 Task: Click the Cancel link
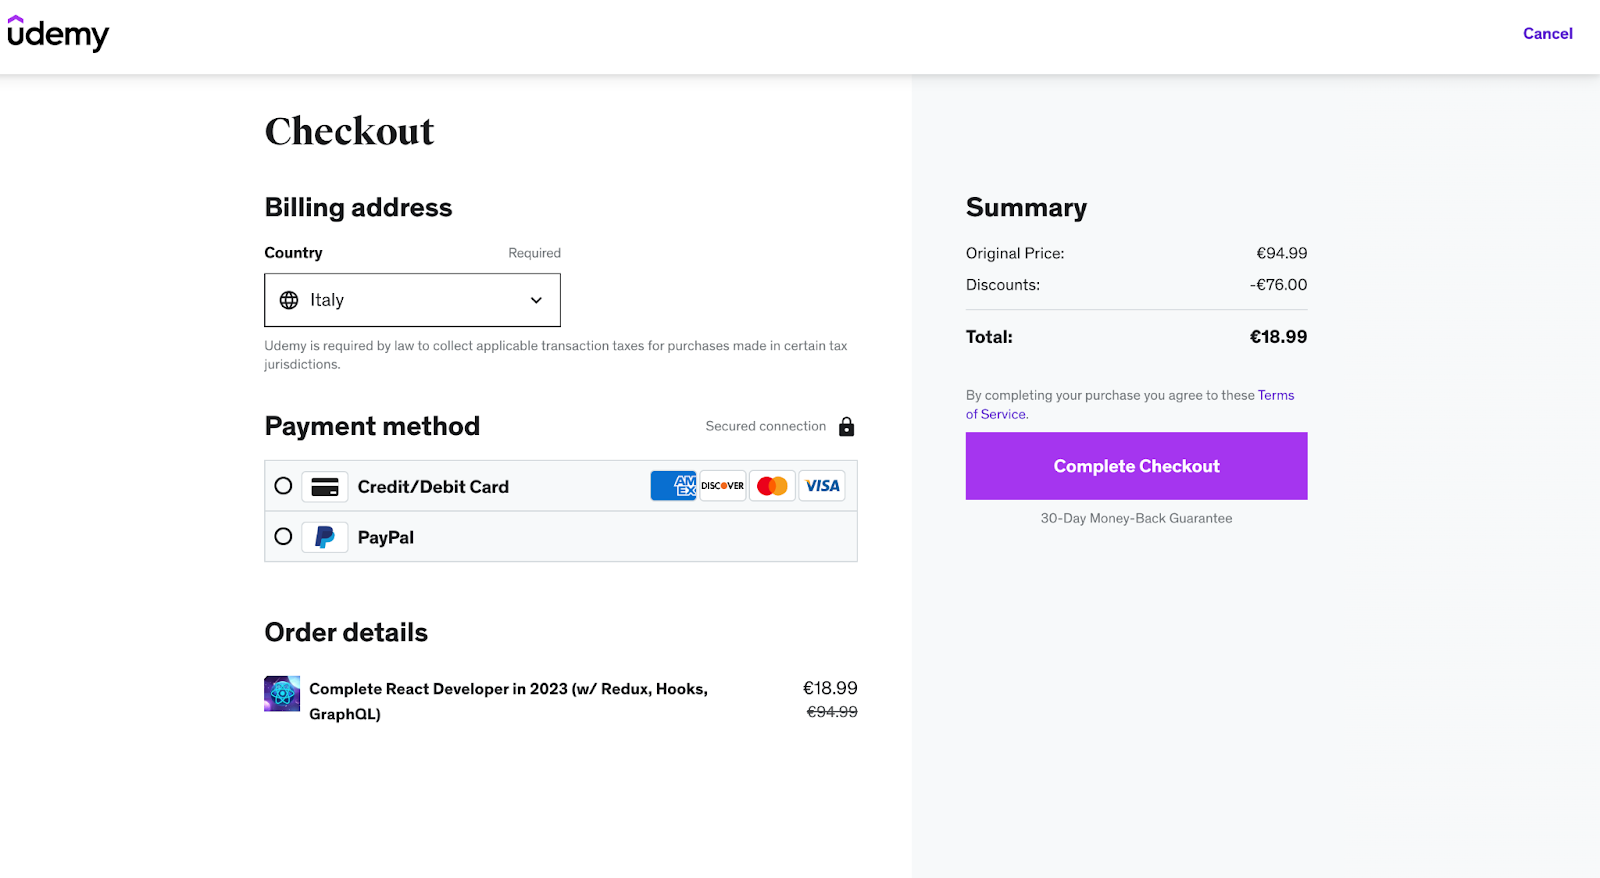pos(1548,34)
